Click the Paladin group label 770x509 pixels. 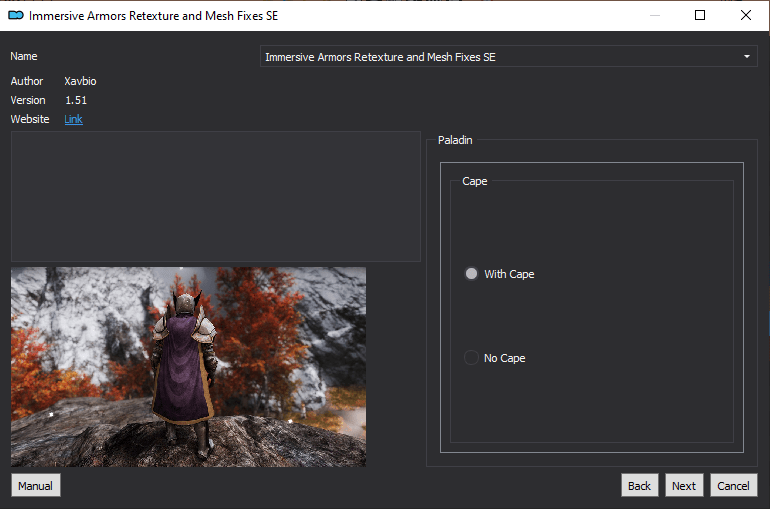pyautogui.click(x=455, y=140)
